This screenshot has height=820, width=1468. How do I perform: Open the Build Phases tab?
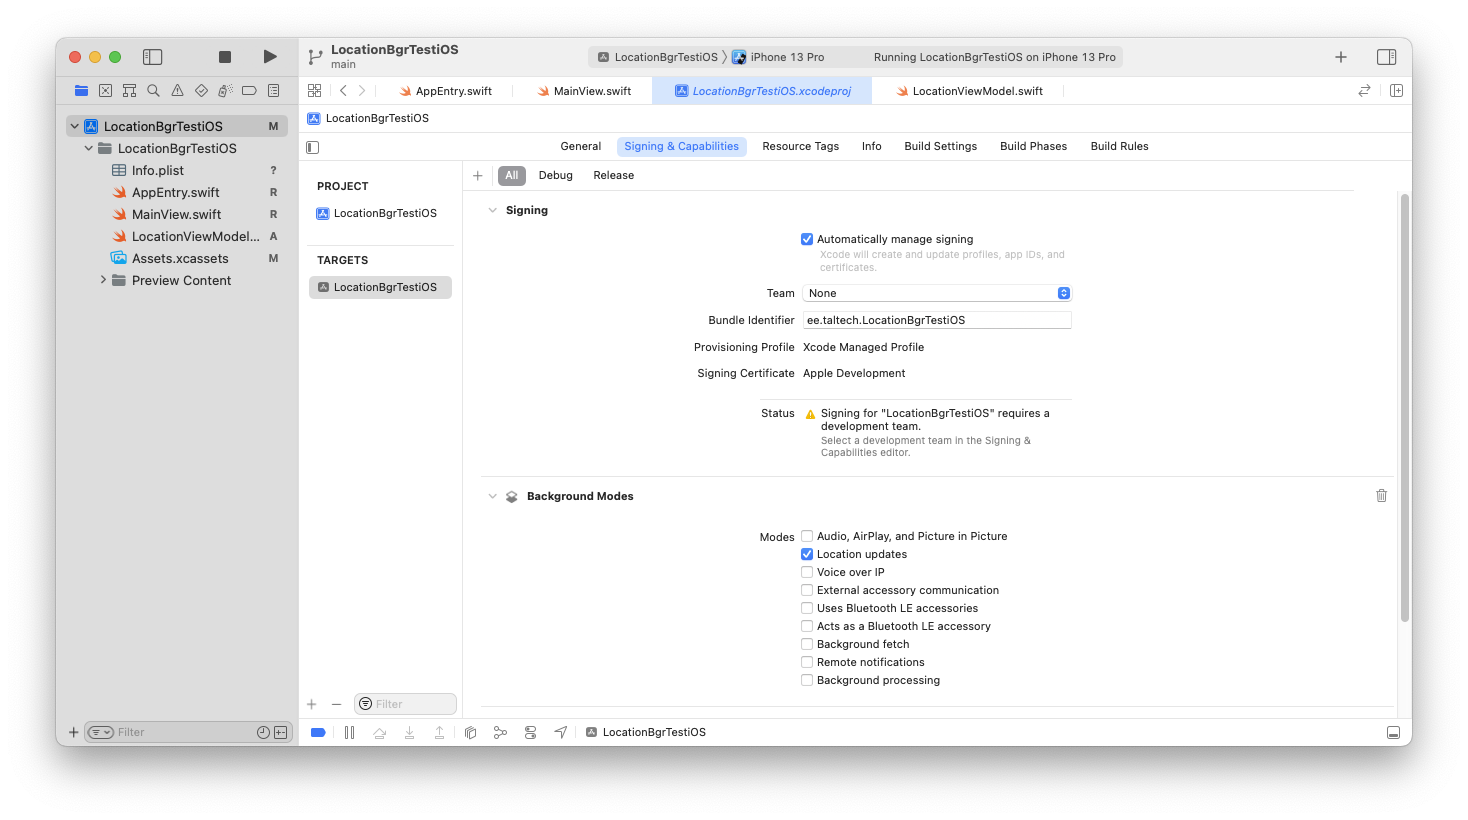tap(1033, 146)
